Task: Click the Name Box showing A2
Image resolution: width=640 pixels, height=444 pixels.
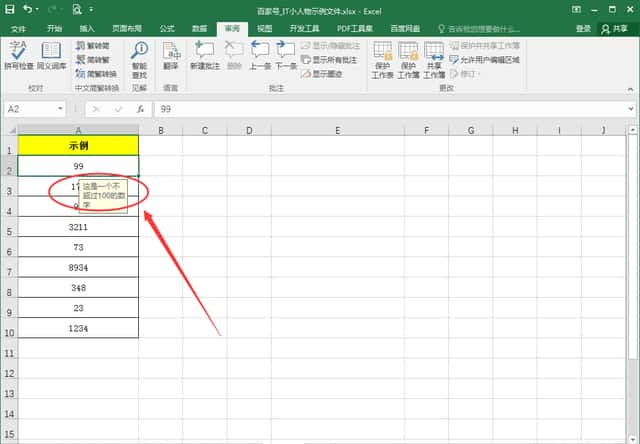Action: [x=31, y=109]
